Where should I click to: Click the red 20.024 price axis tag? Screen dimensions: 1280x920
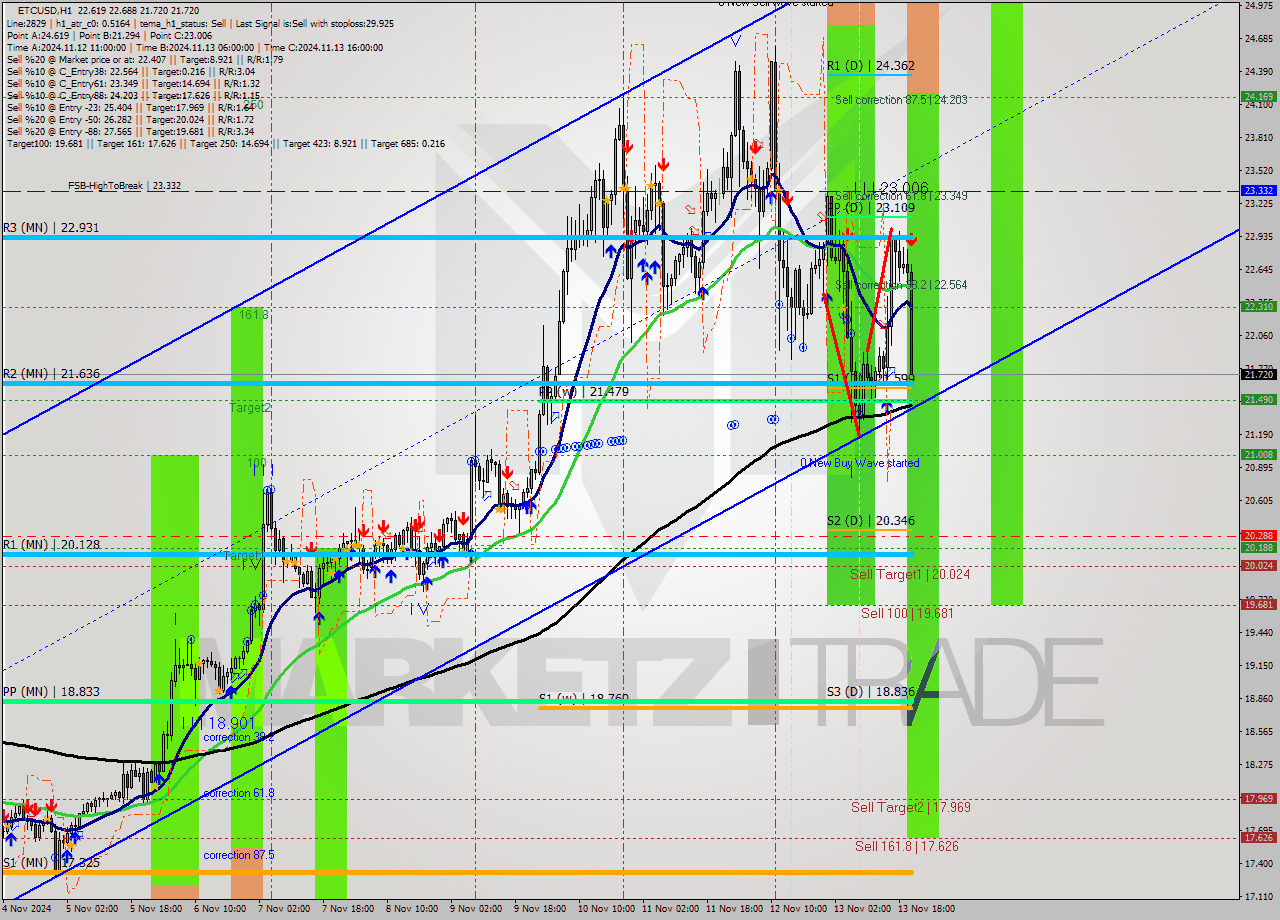click(x=1258, y=566)
